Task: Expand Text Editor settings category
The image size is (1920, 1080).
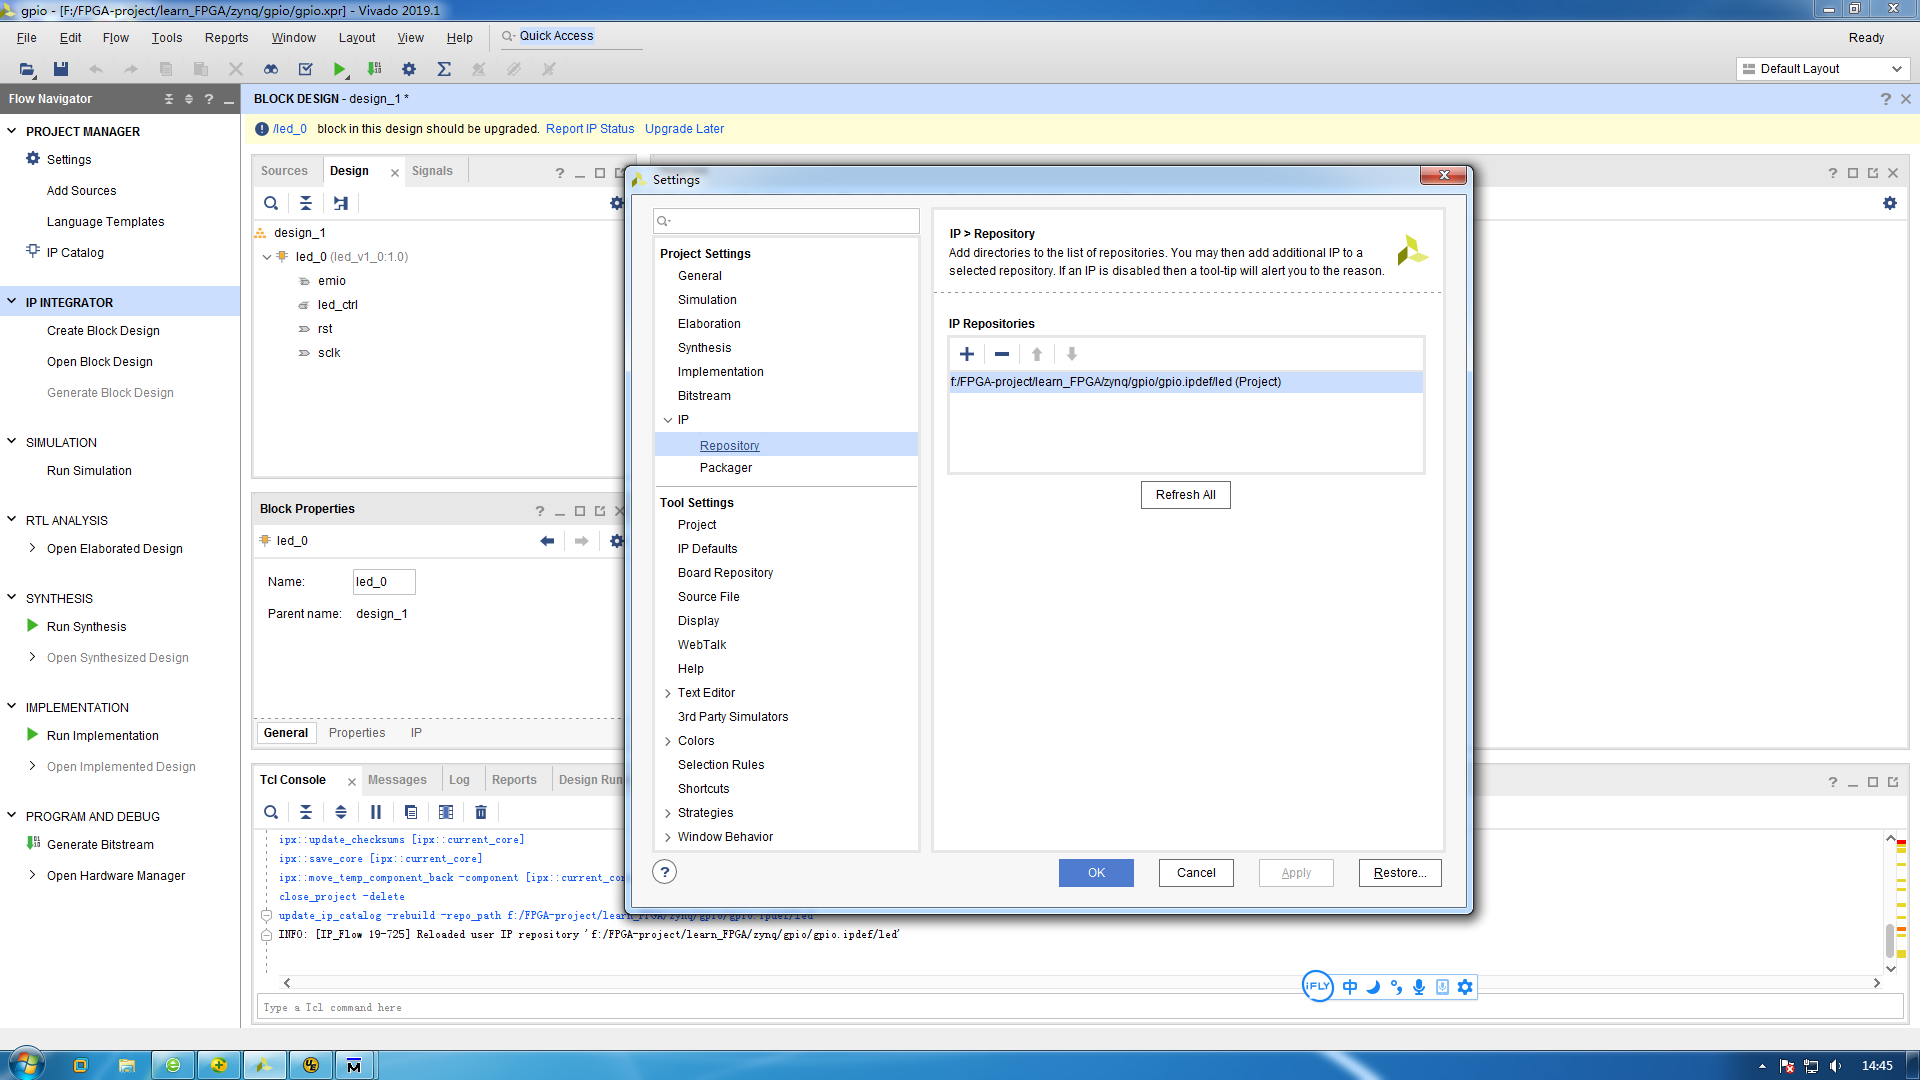Action: [668, 693]
